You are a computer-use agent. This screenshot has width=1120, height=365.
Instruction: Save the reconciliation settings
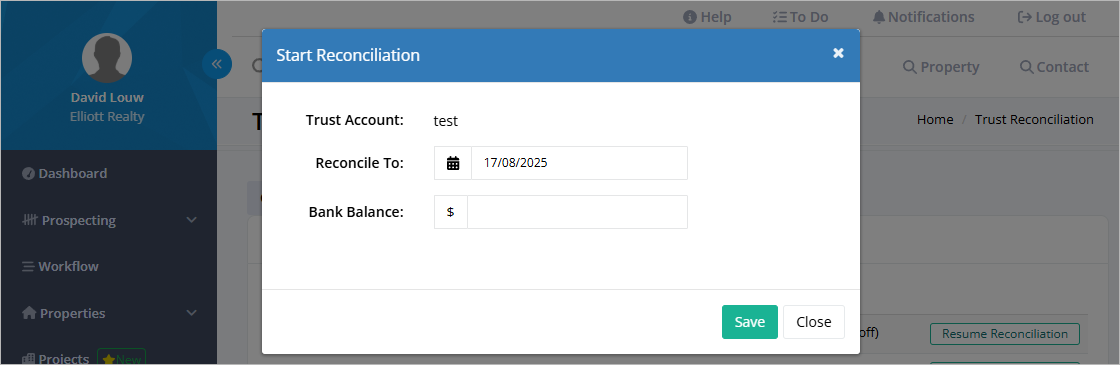pyautogui.click(x=749, y=322)
